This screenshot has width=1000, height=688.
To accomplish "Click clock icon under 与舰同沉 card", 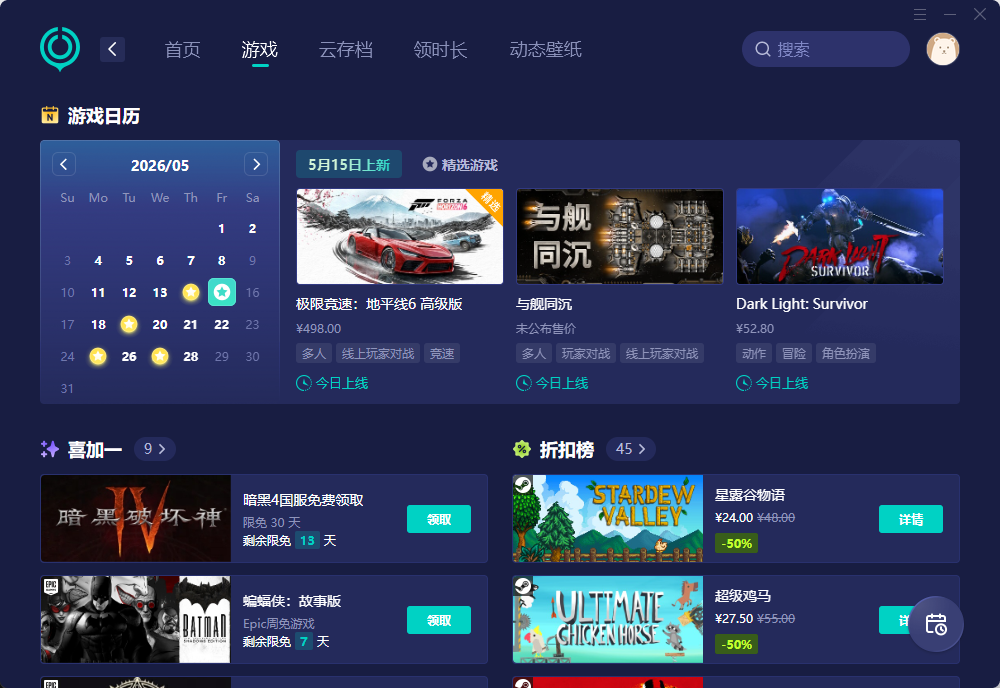I will click(x=524, y=383).
